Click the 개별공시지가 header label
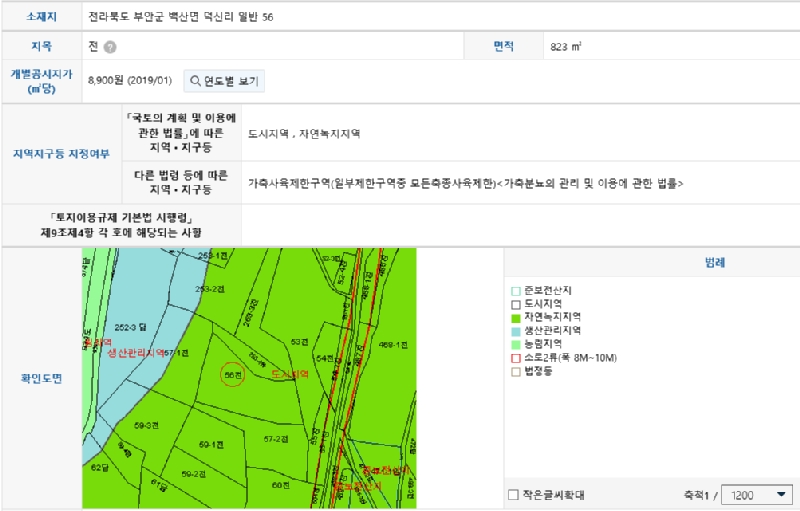Screen dimensions: 800x511 click(42, 82)
